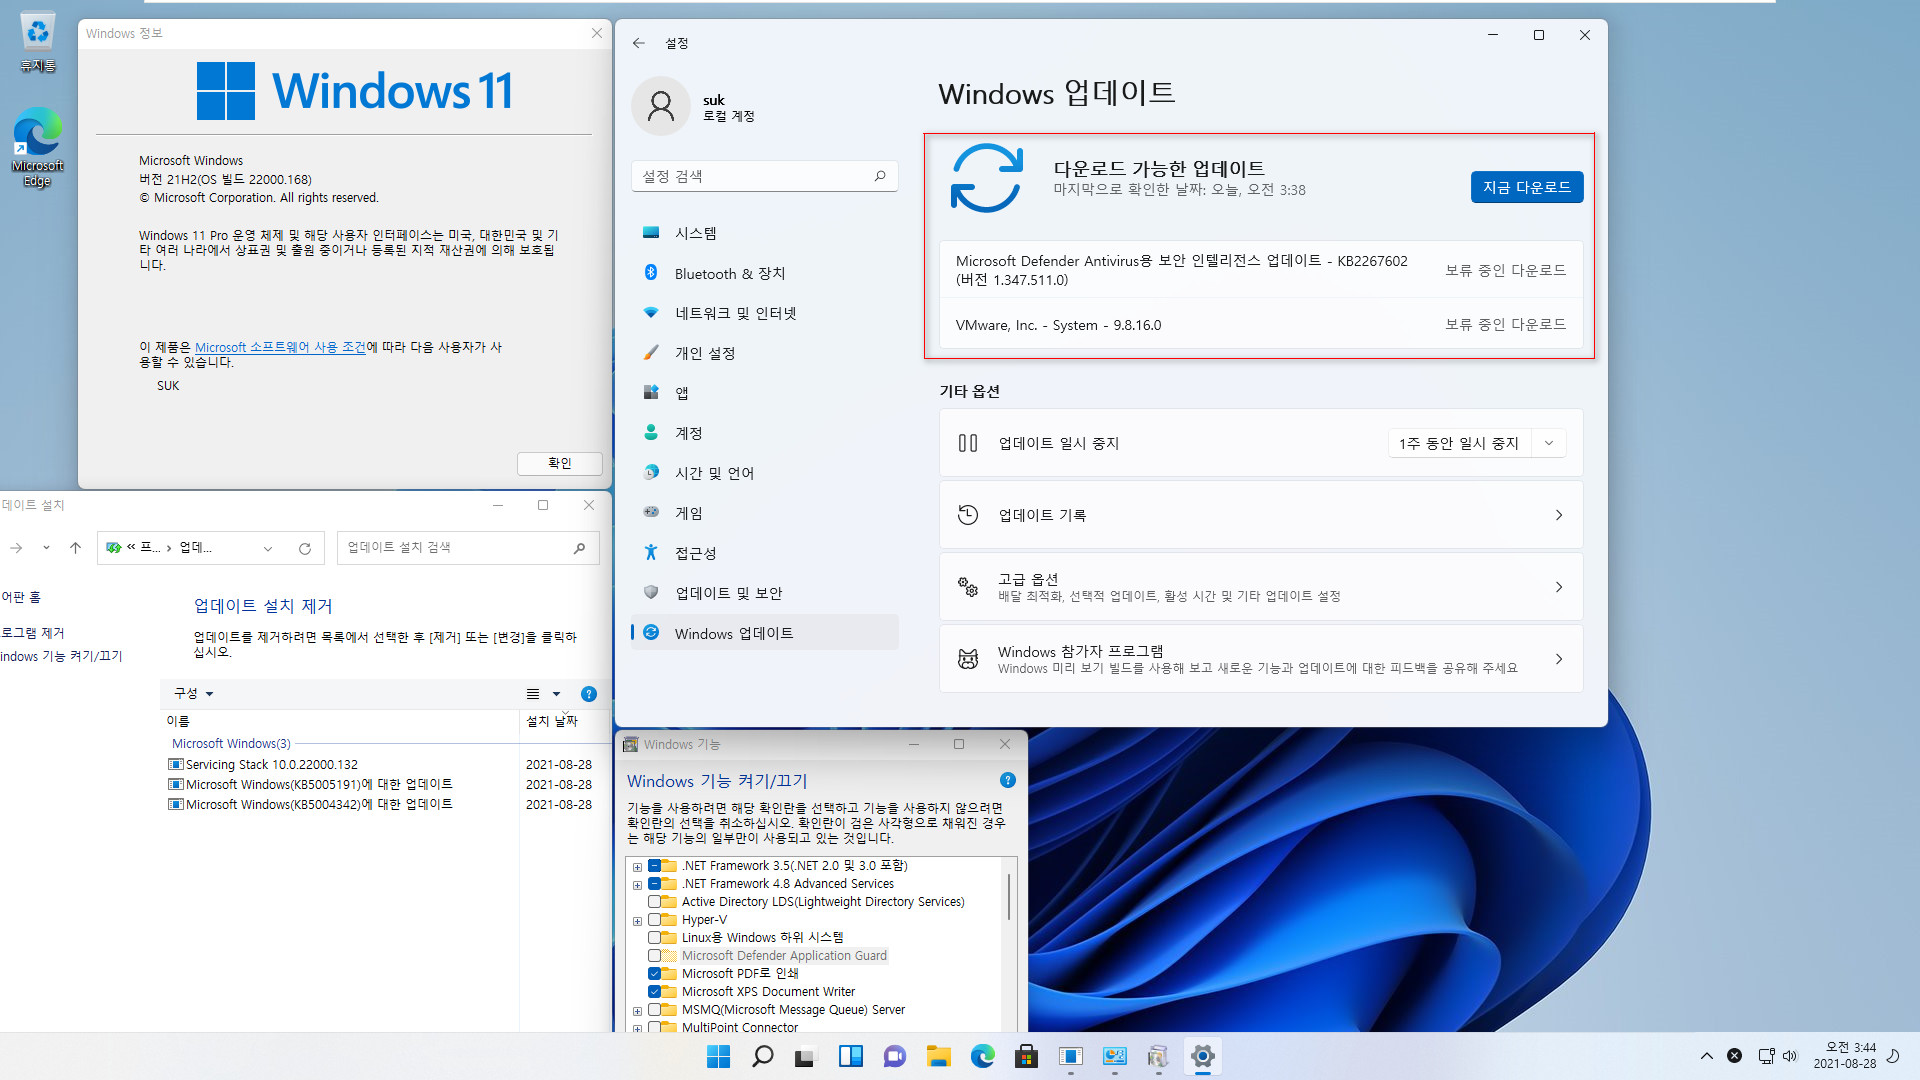This screenshot has height=1080, width=1920.
Task: Open 개인 설정 category
Action: coord(765,353)
